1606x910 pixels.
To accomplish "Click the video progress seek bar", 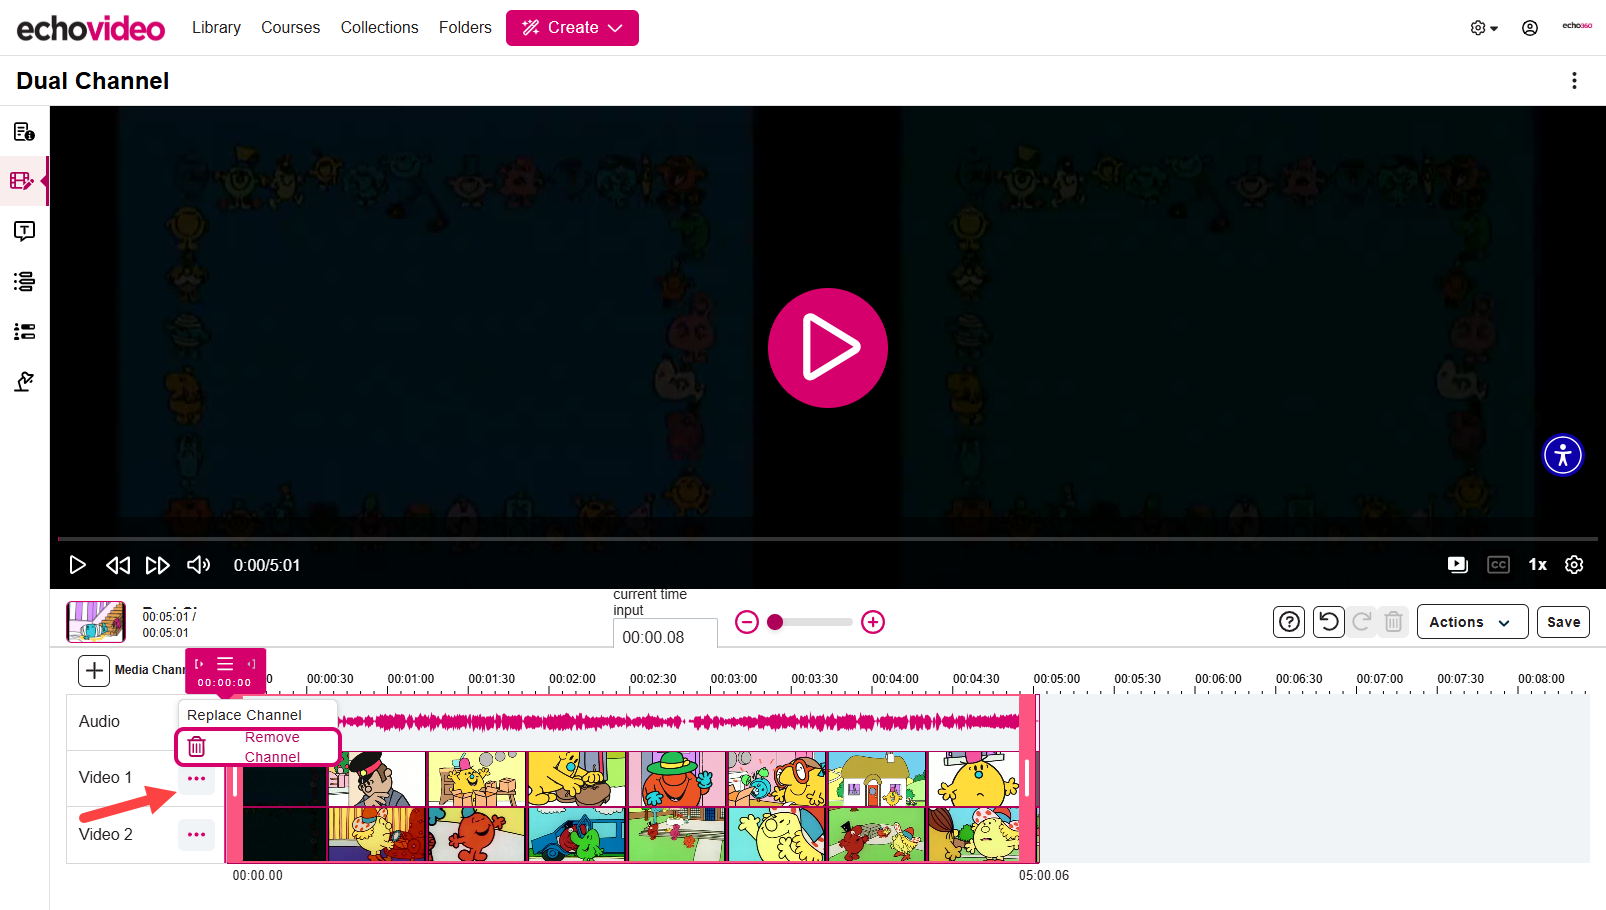I will pyautogui.click(x=828, y=539).
